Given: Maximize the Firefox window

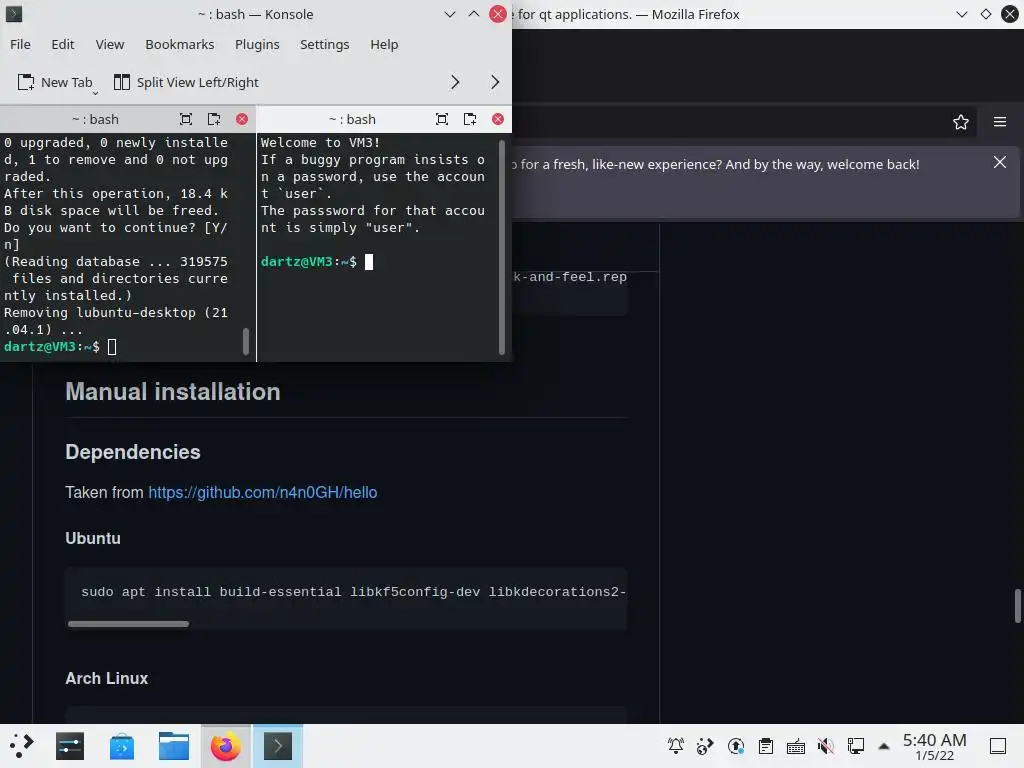Looking at the screenshot, I should pos(986,14).
